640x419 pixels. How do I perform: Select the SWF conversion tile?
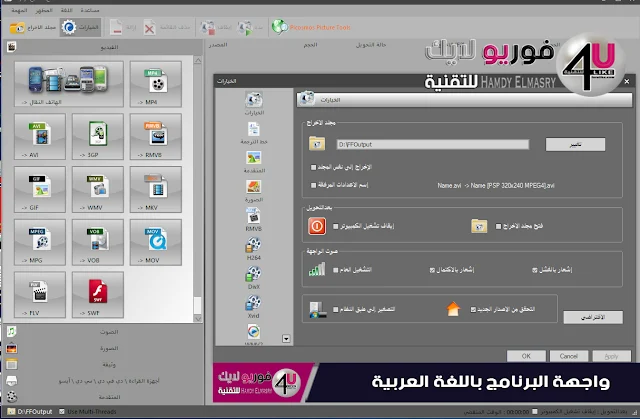point(98,295)
